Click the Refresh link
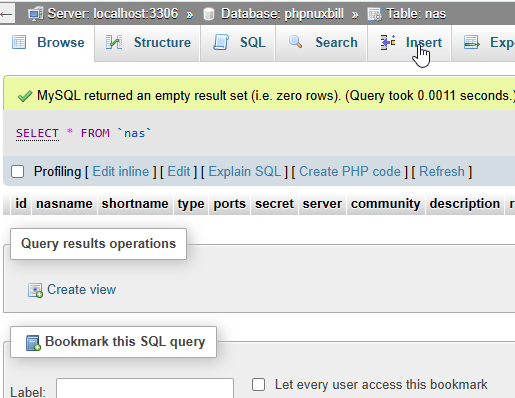This screenshot has height=398, width=515. coord(442,172)
